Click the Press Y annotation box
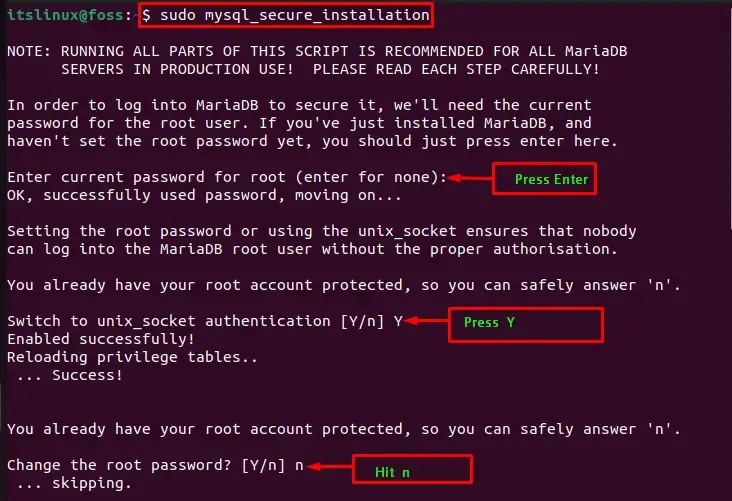Viewport: 732px width, 501px height. click(533, 324)
